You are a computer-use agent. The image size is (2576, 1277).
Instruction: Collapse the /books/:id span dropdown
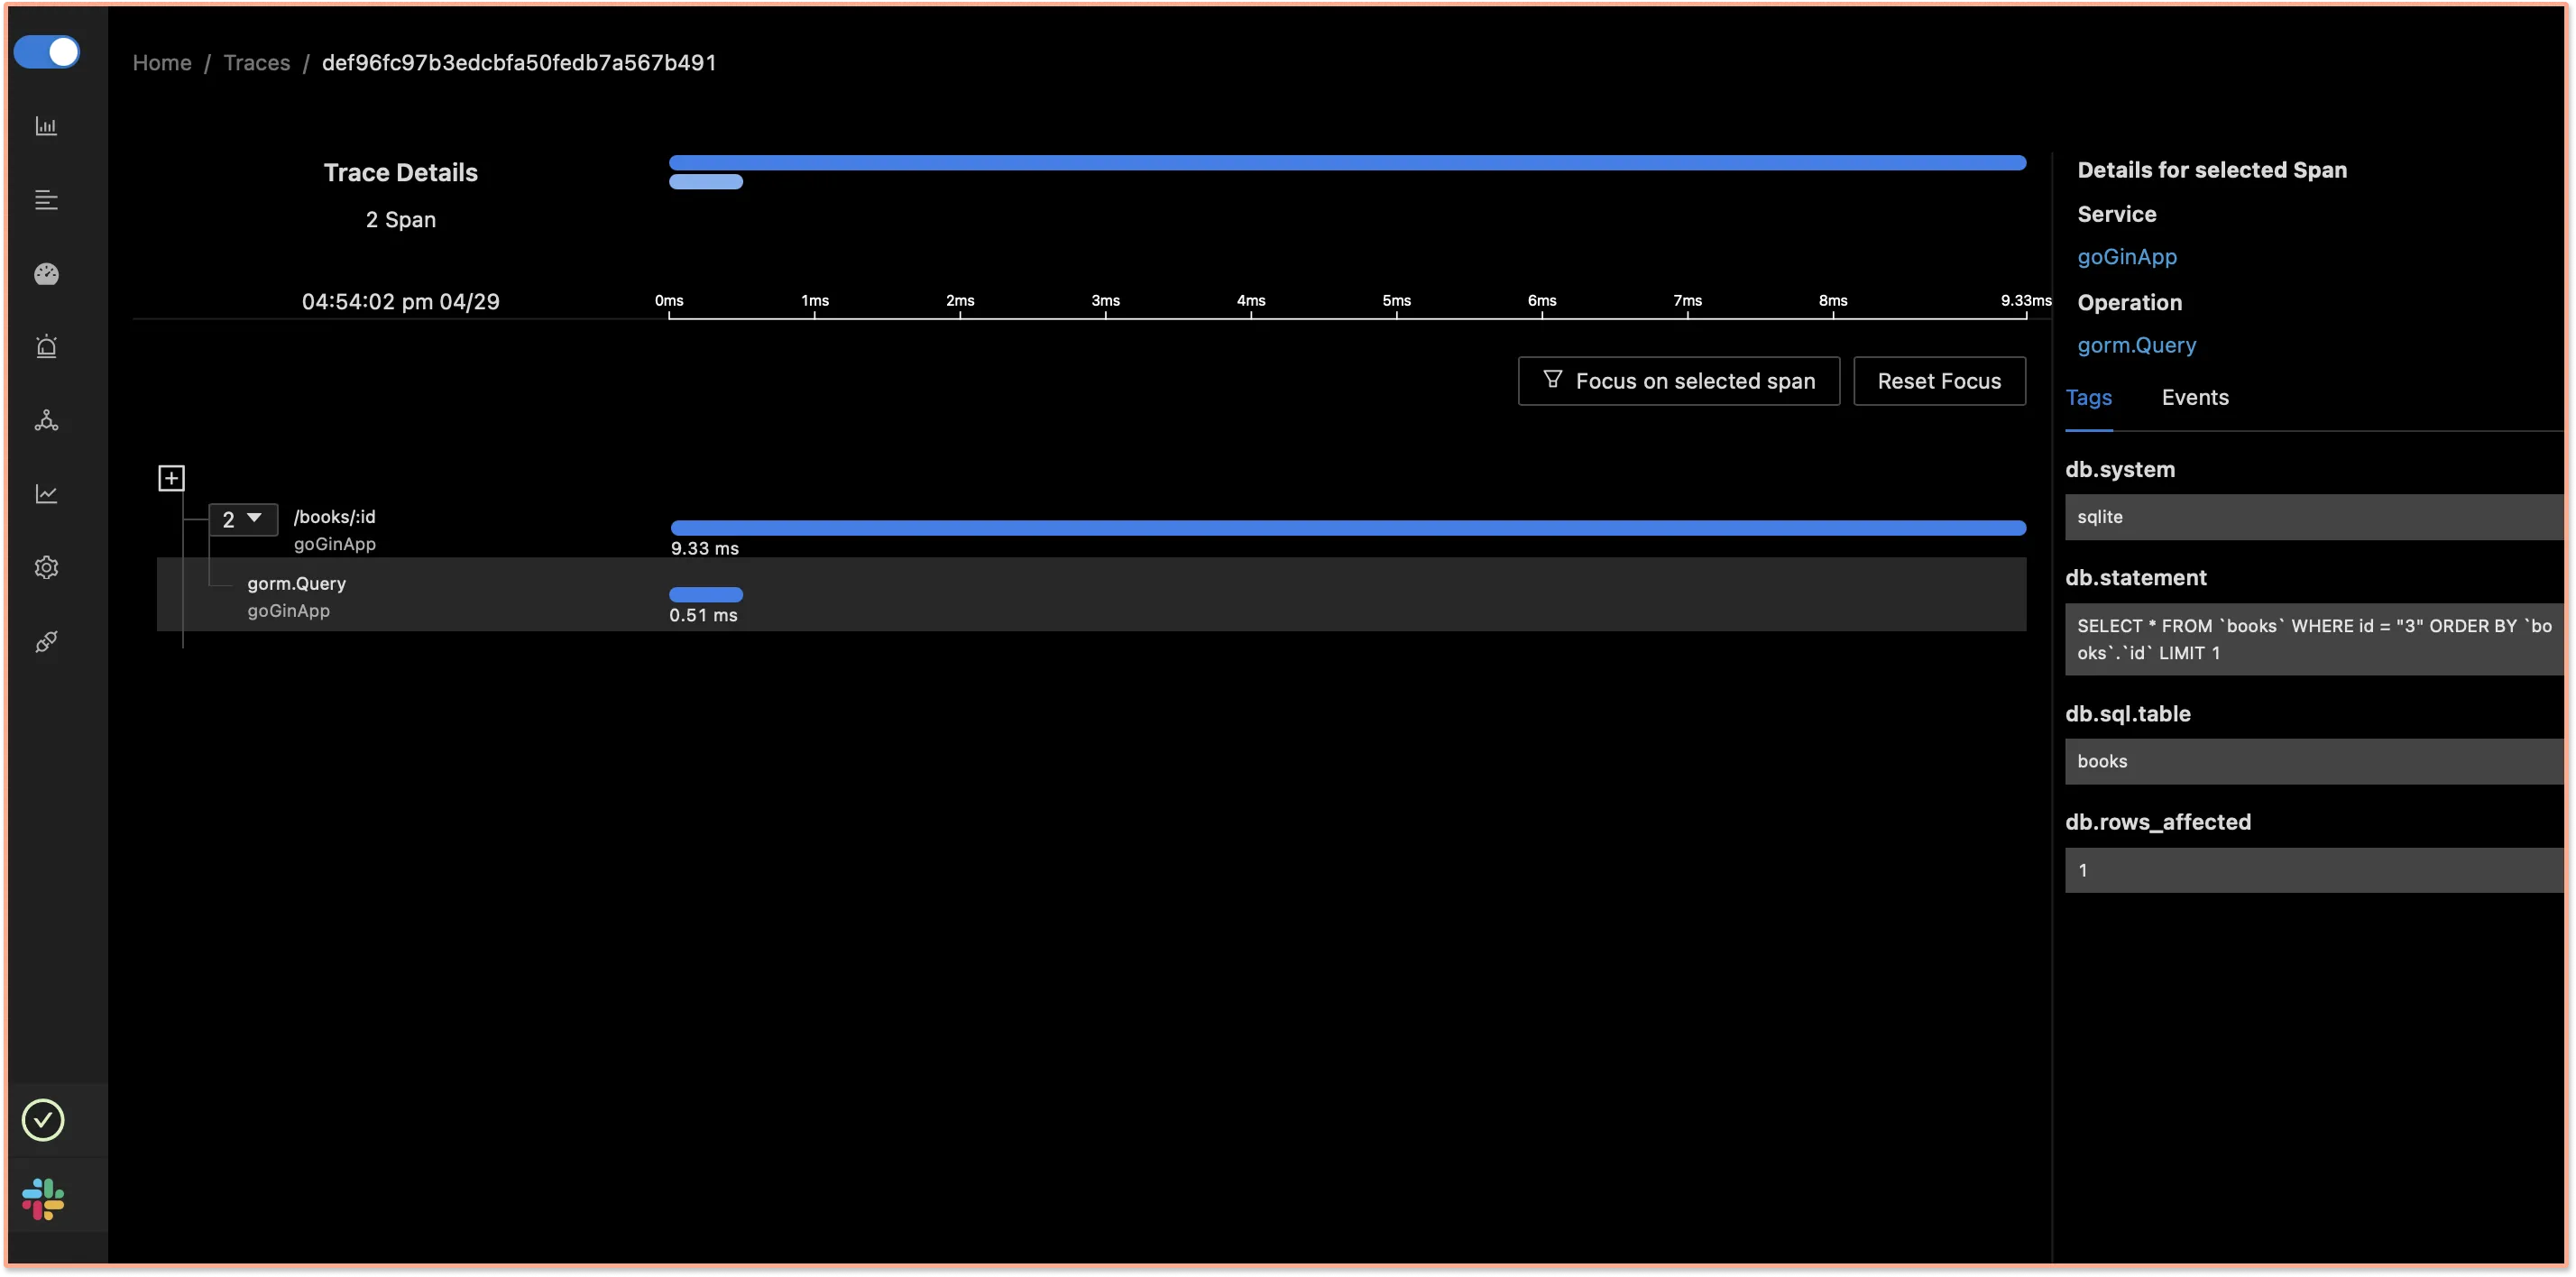tap(242, 519)
